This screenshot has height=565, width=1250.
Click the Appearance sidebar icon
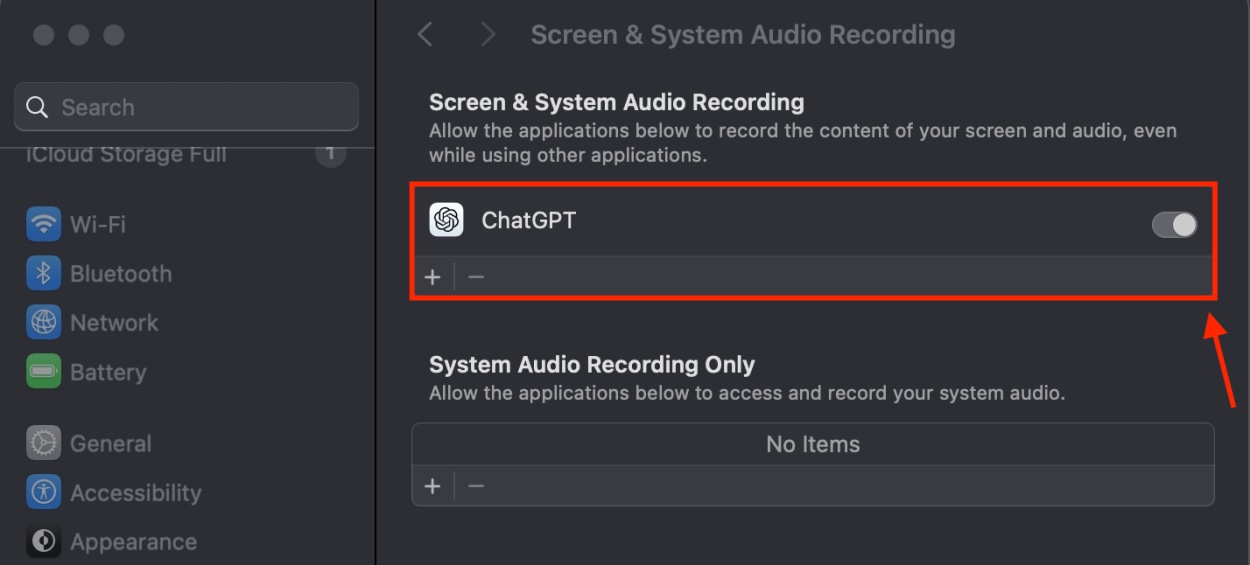point(43,541)
